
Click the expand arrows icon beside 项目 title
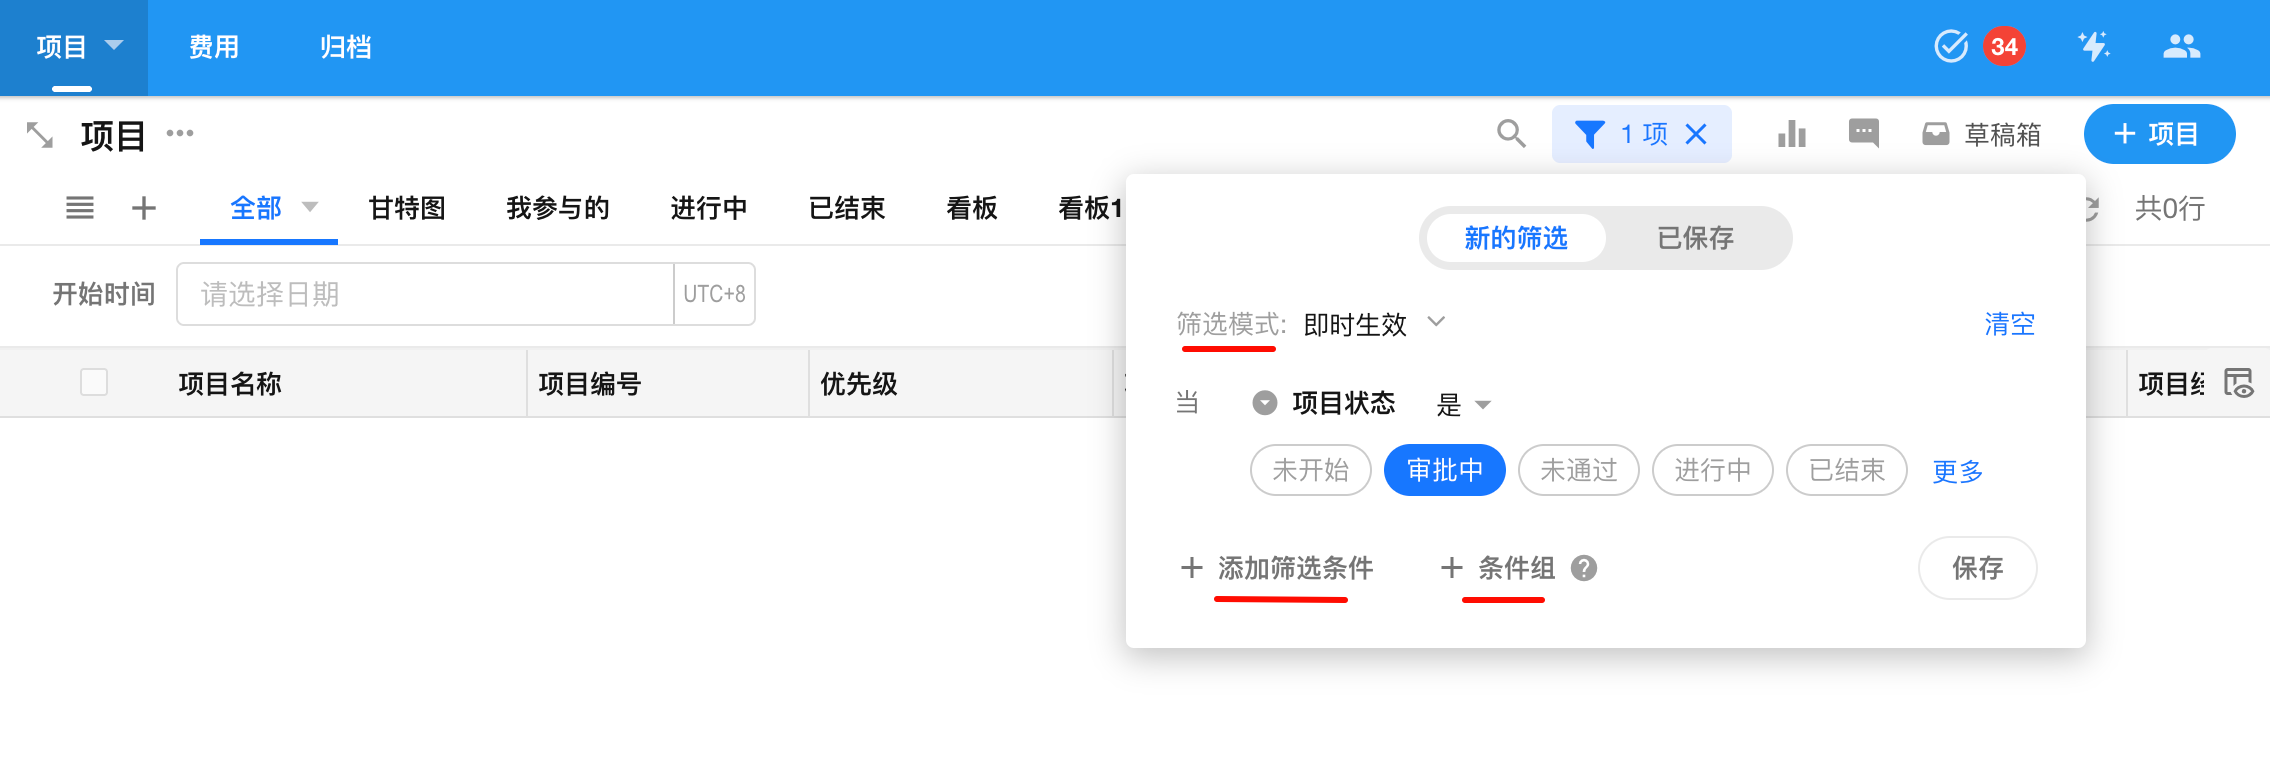click(x=40, y=135)
